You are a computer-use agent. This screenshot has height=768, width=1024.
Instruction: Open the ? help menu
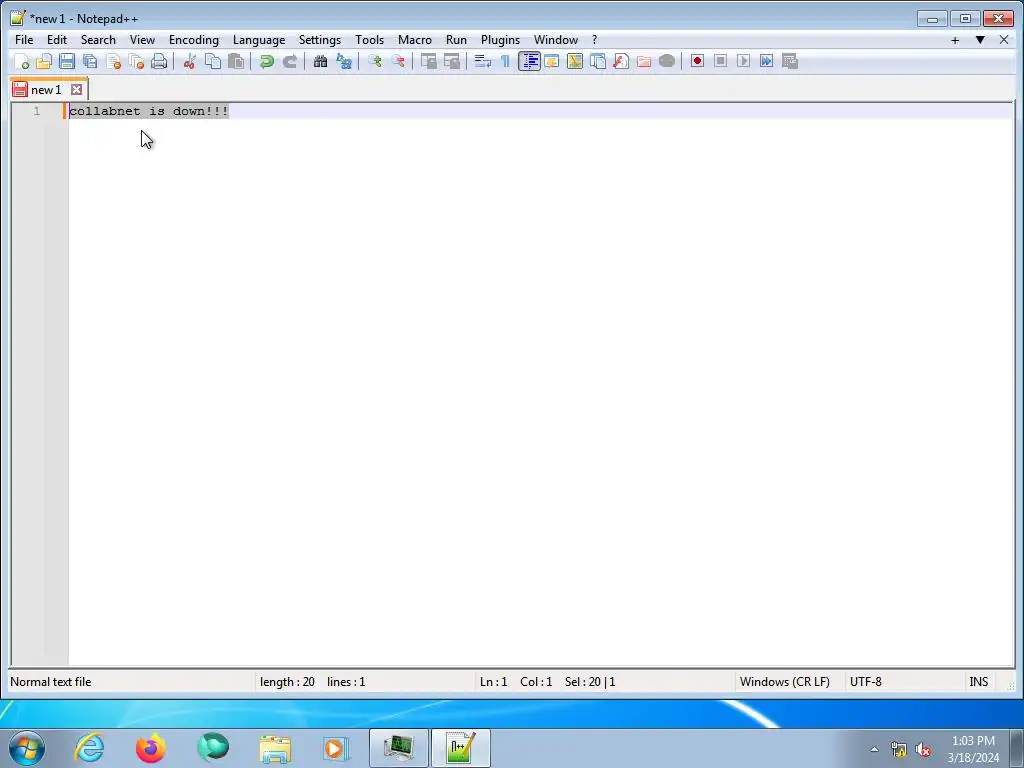coord(594,40)
